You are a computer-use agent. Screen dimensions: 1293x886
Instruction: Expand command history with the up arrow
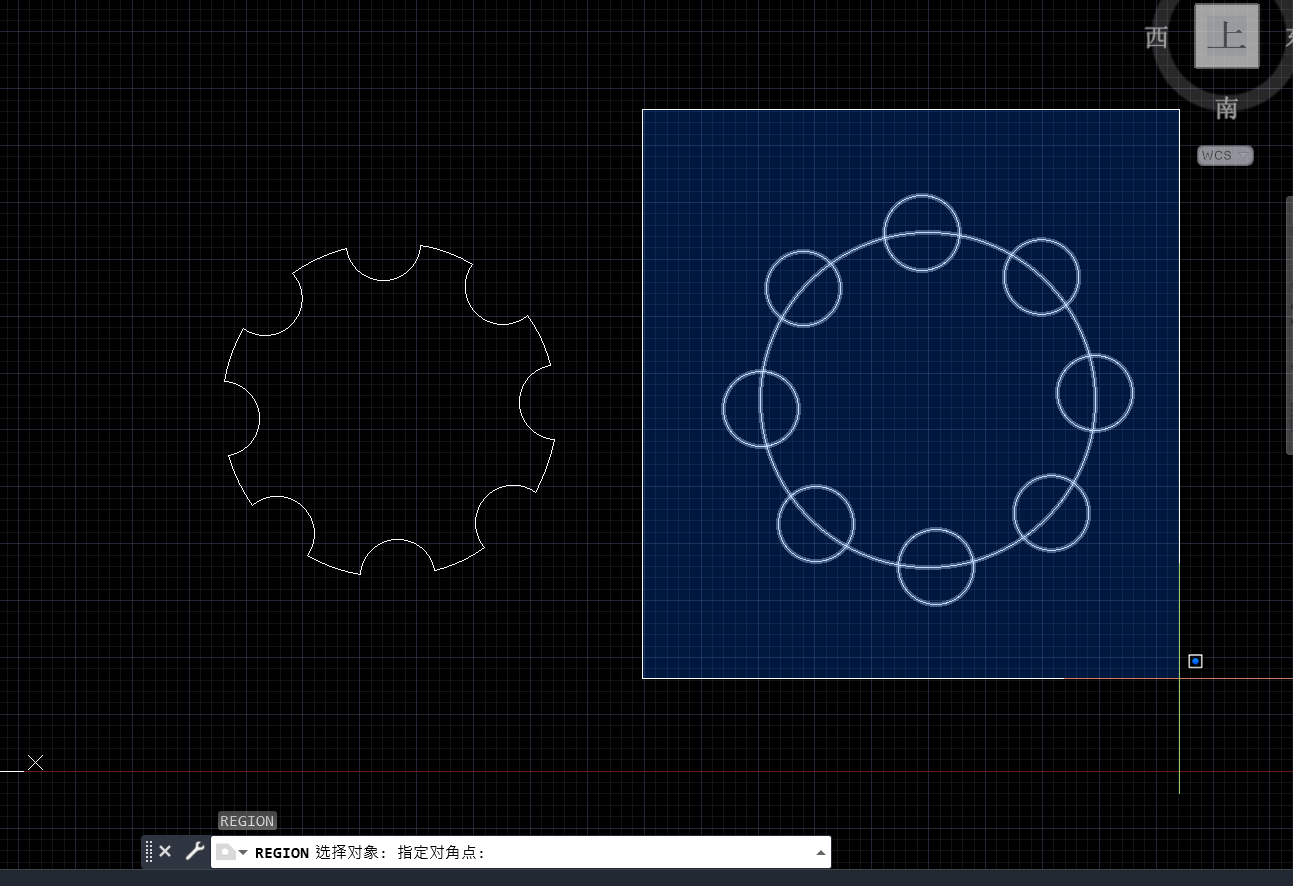[x=821, y=853]
